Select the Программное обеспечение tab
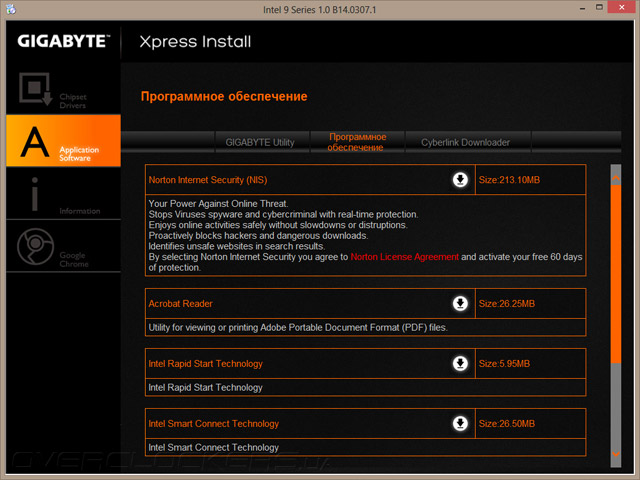This screenshot has height=480, width=640. [x=357, y=142]
